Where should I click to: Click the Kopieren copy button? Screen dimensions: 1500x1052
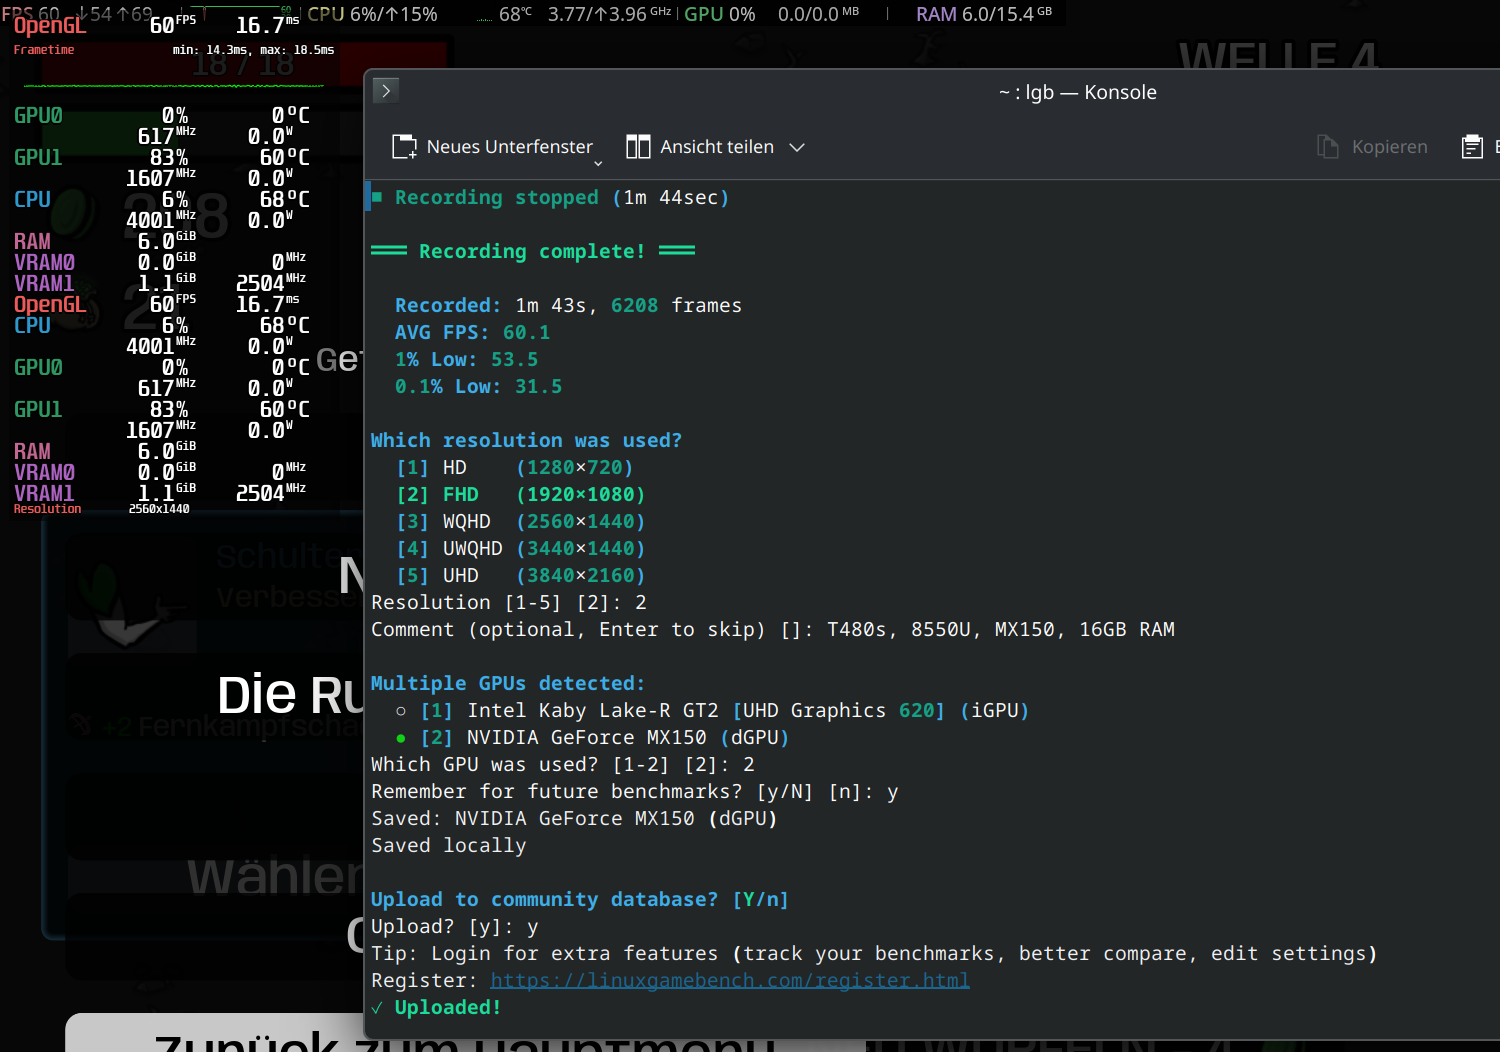coord(1372,147)
